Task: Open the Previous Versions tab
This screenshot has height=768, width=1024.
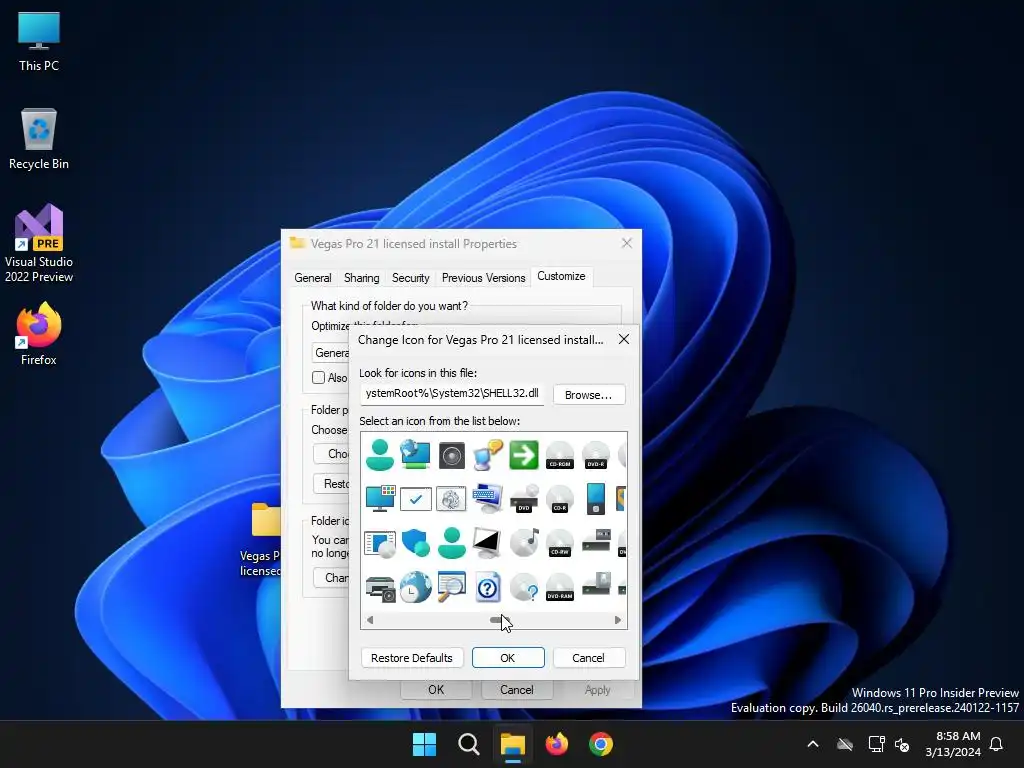Action: [484, 278]
